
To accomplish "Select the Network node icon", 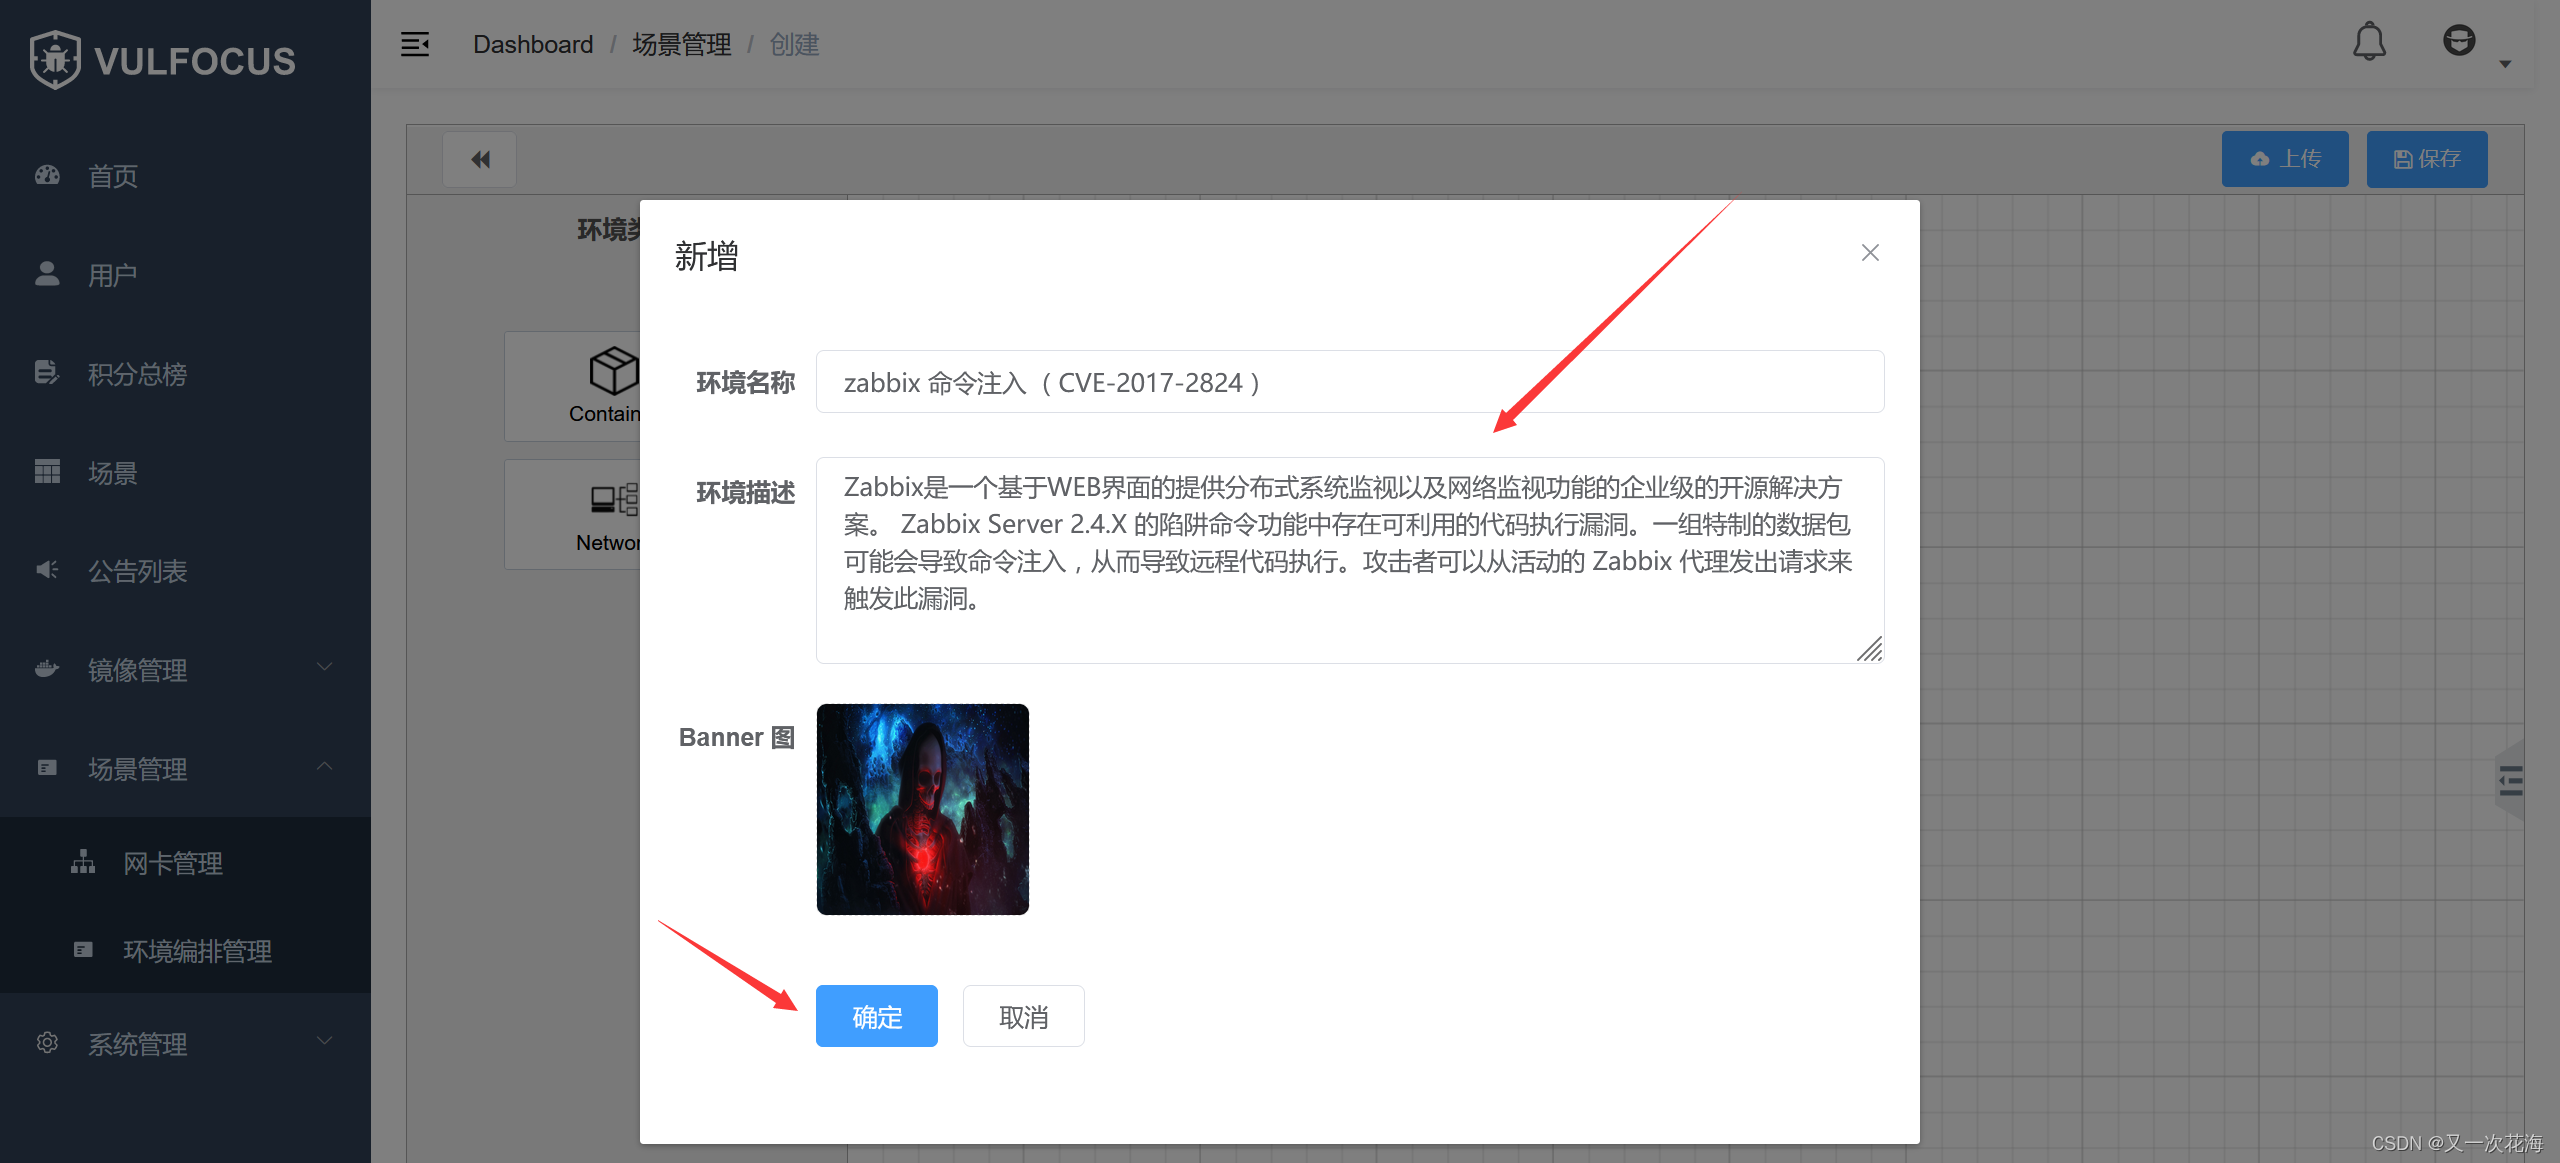I will [613, 499].
